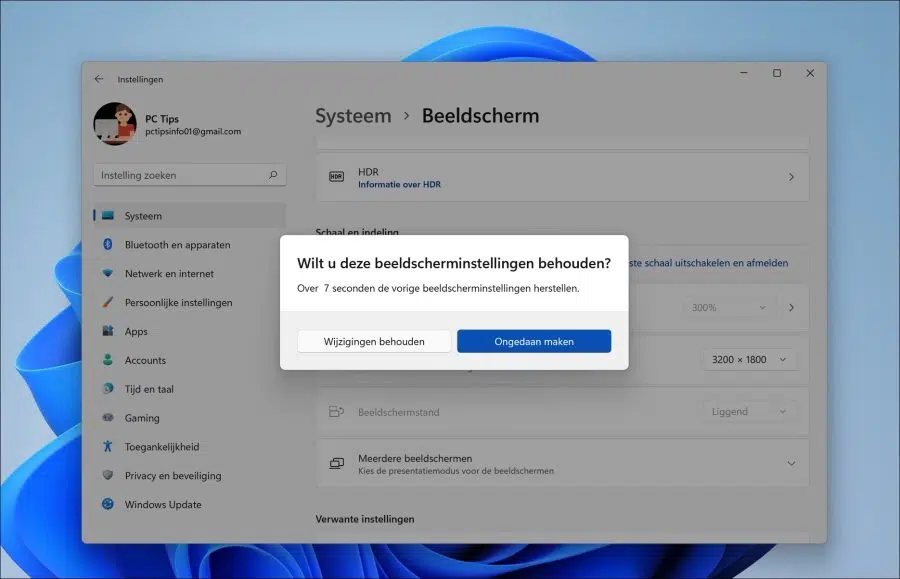Click the Apps icon in sidebar
900x579 pixels.
point(108,331)
